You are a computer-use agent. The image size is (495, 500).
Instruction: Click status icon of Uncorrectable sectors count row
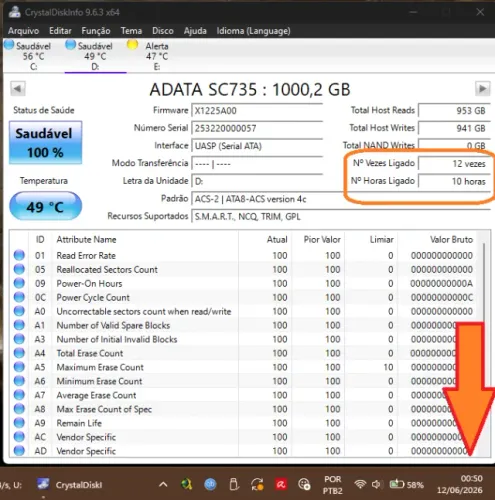coord(19,311)
